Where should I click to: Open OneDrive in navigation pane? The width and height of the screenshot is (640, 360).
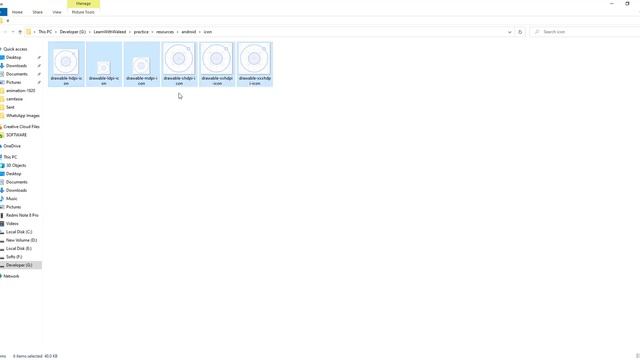12,146
